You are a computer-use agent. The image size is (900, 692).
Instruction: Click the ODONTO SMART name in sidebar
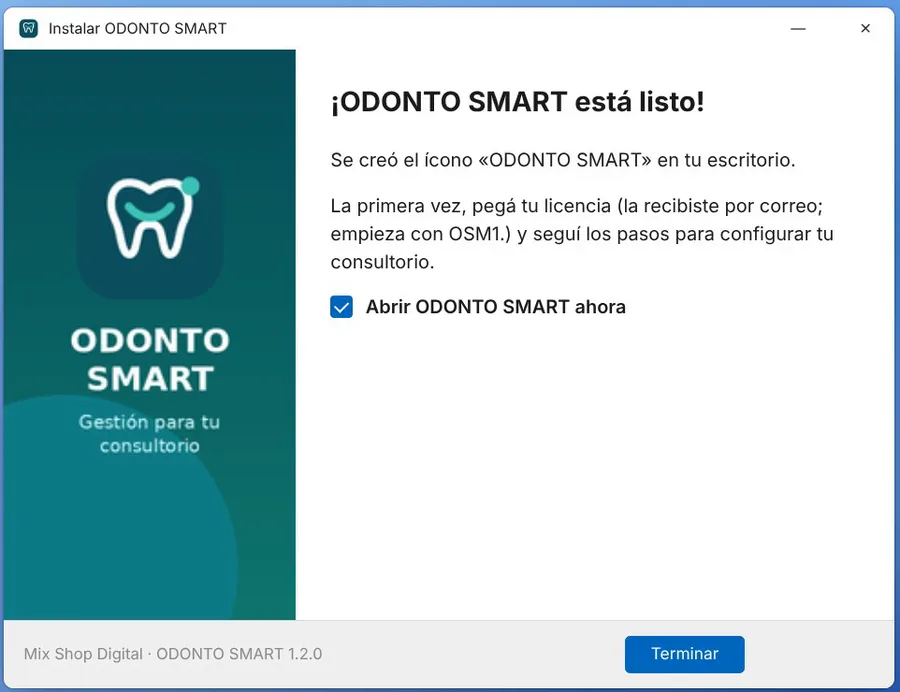coord(150,359)
